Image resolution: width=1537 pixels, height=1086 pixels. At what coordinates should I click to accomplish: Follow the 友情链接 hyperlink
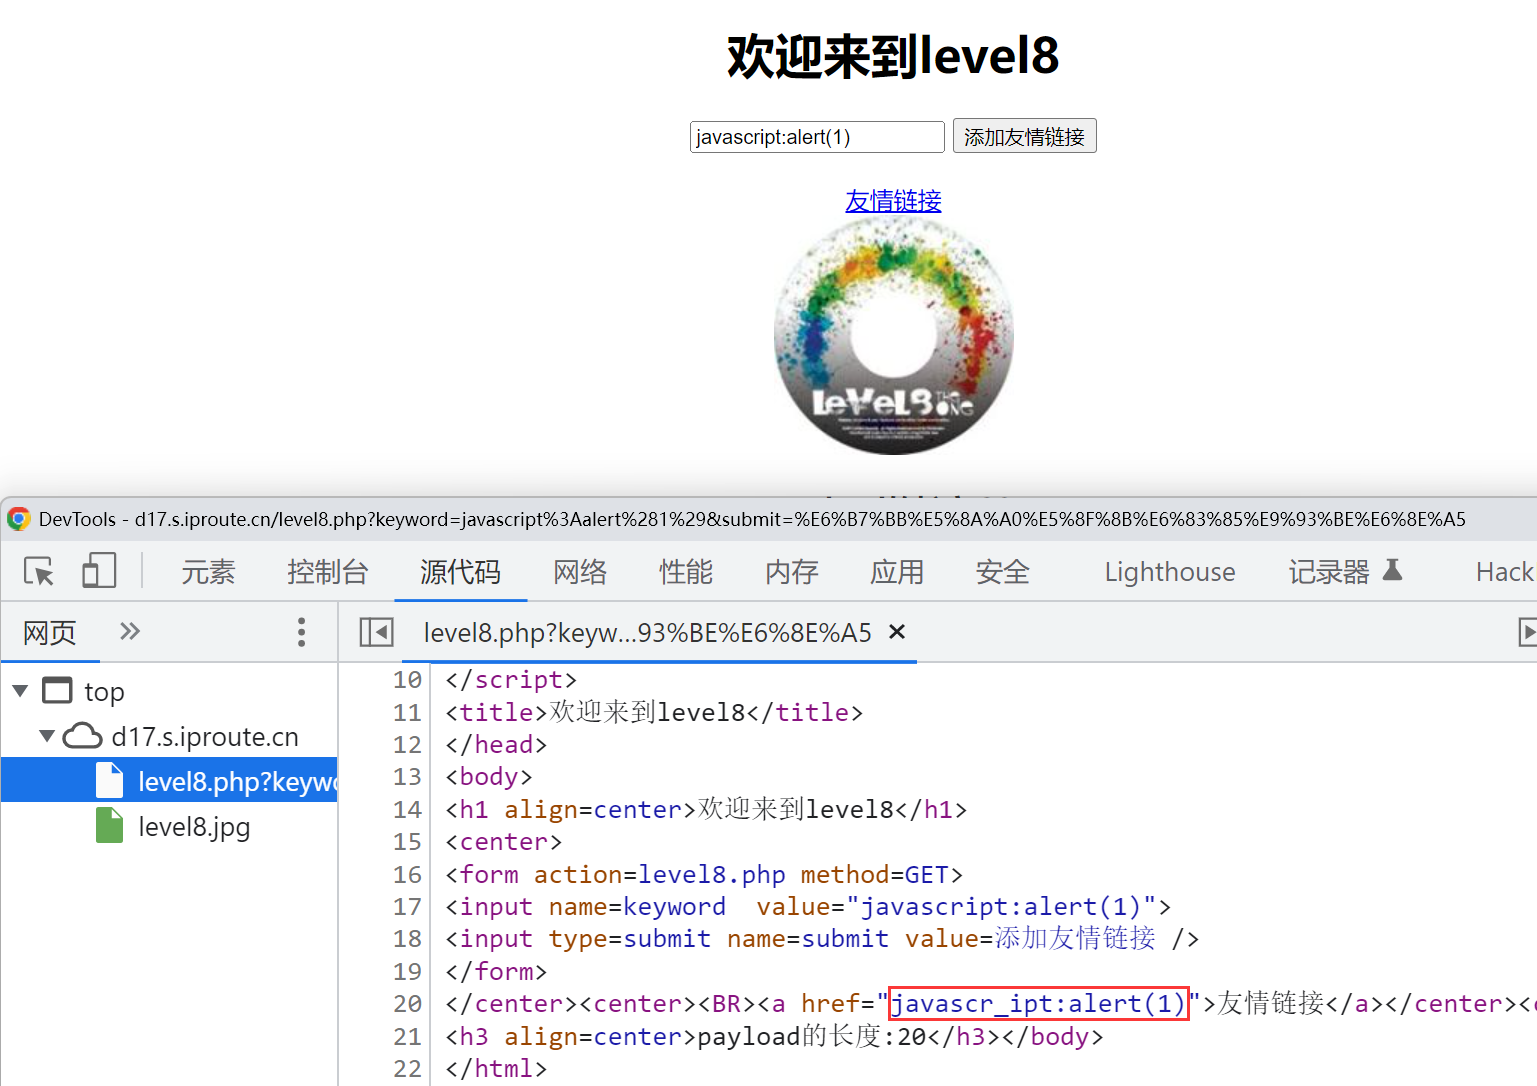(x=893, y=201)
